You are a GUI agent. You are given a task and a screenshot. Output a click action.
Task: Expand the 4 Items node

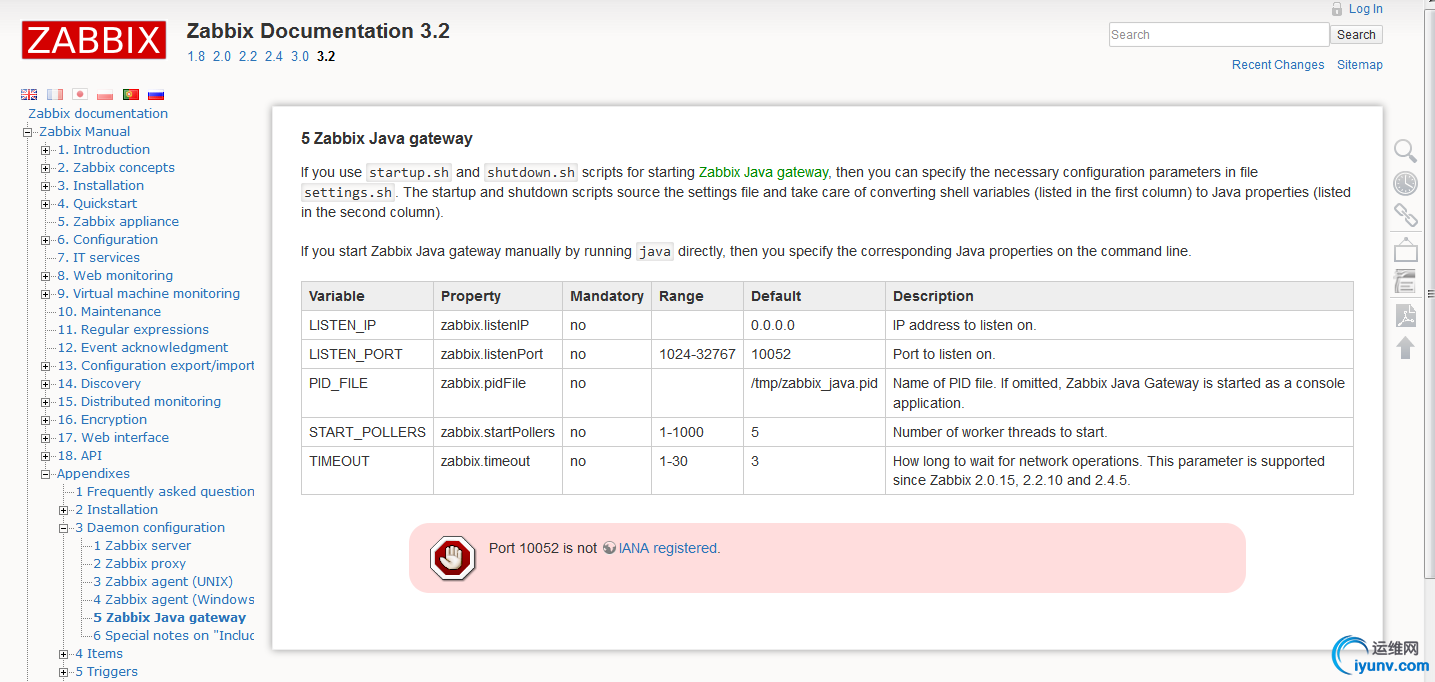point(64,654)
